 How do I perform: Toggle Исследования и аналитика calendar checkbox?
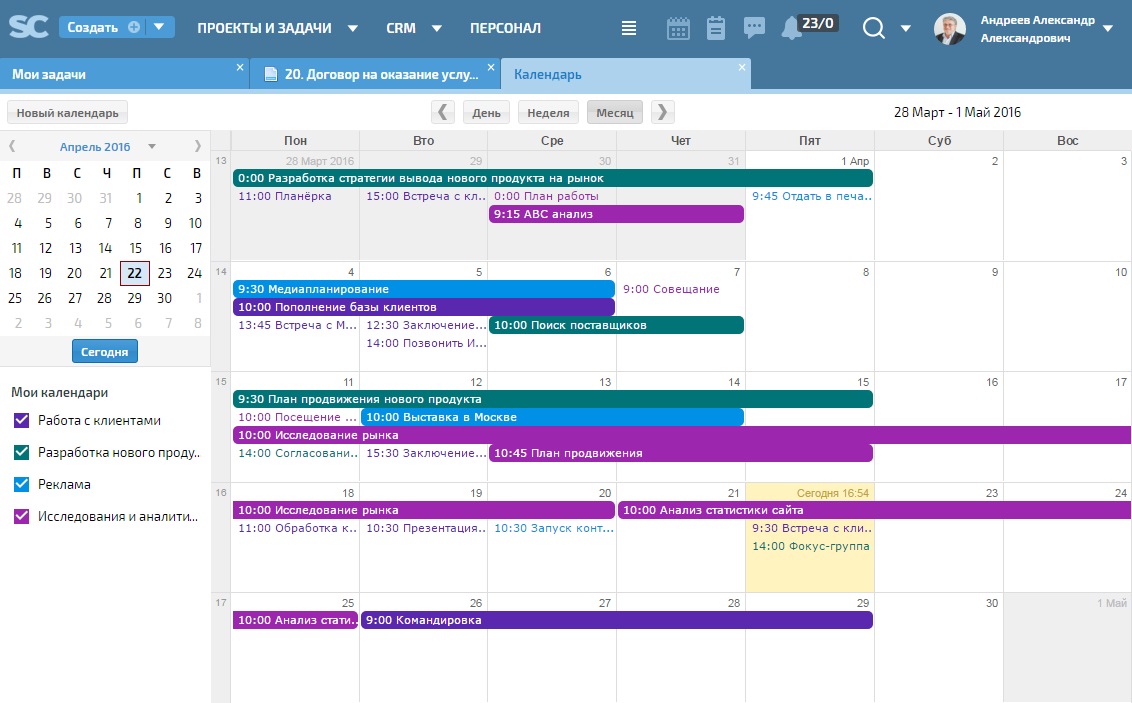(x=22, y=516)
